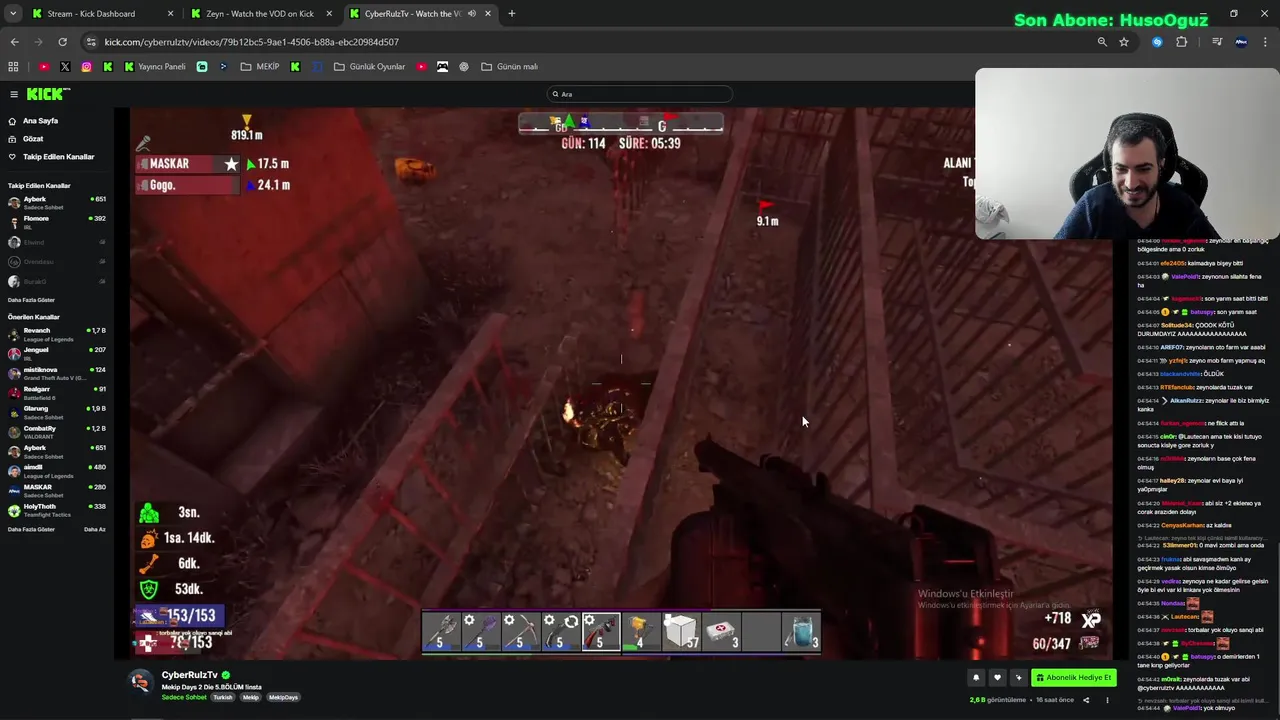Screen dimensions: 1280x720
Task: Open a new browser tab
Action: [x=511, y=14]
